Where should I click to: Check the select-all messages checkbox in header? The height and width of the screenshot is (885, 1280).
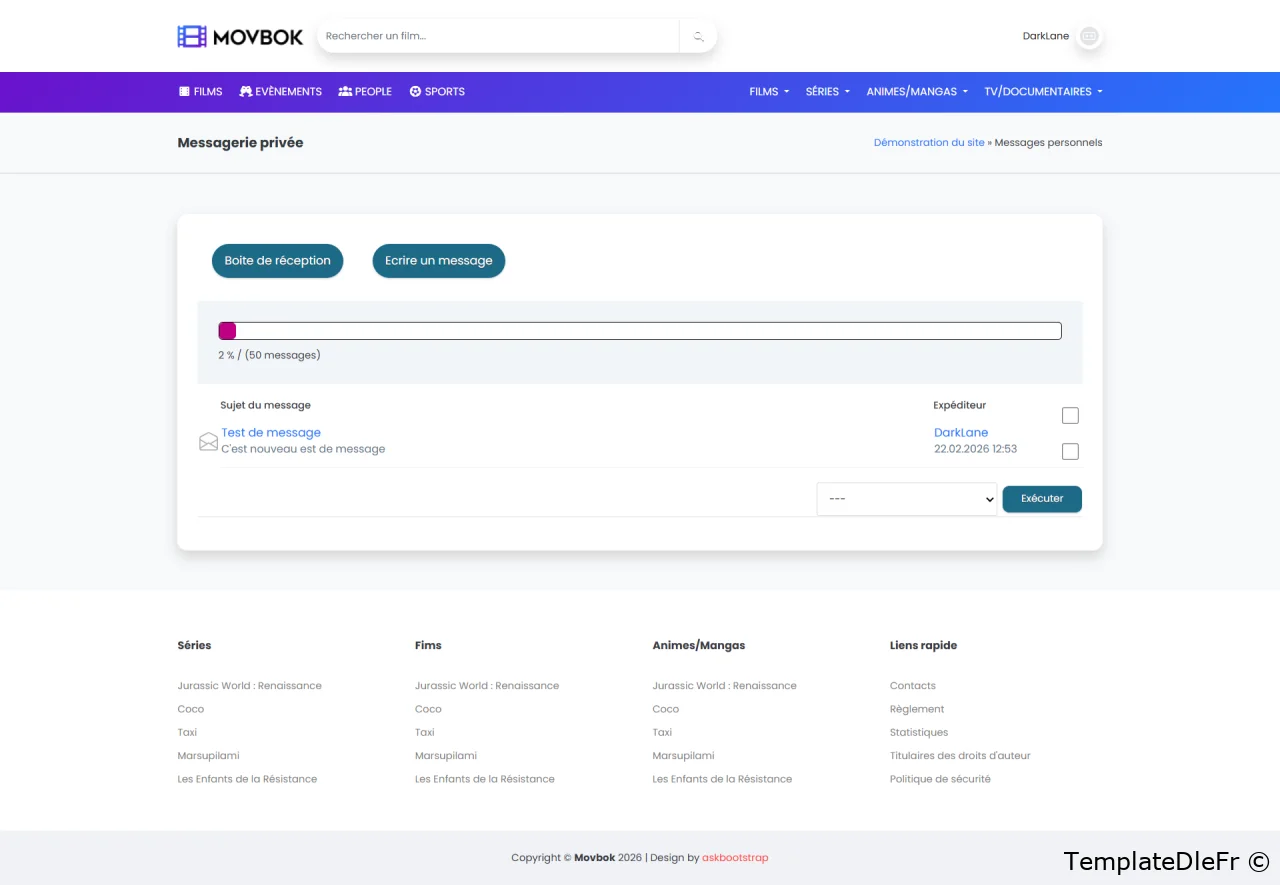[1070, 416]
